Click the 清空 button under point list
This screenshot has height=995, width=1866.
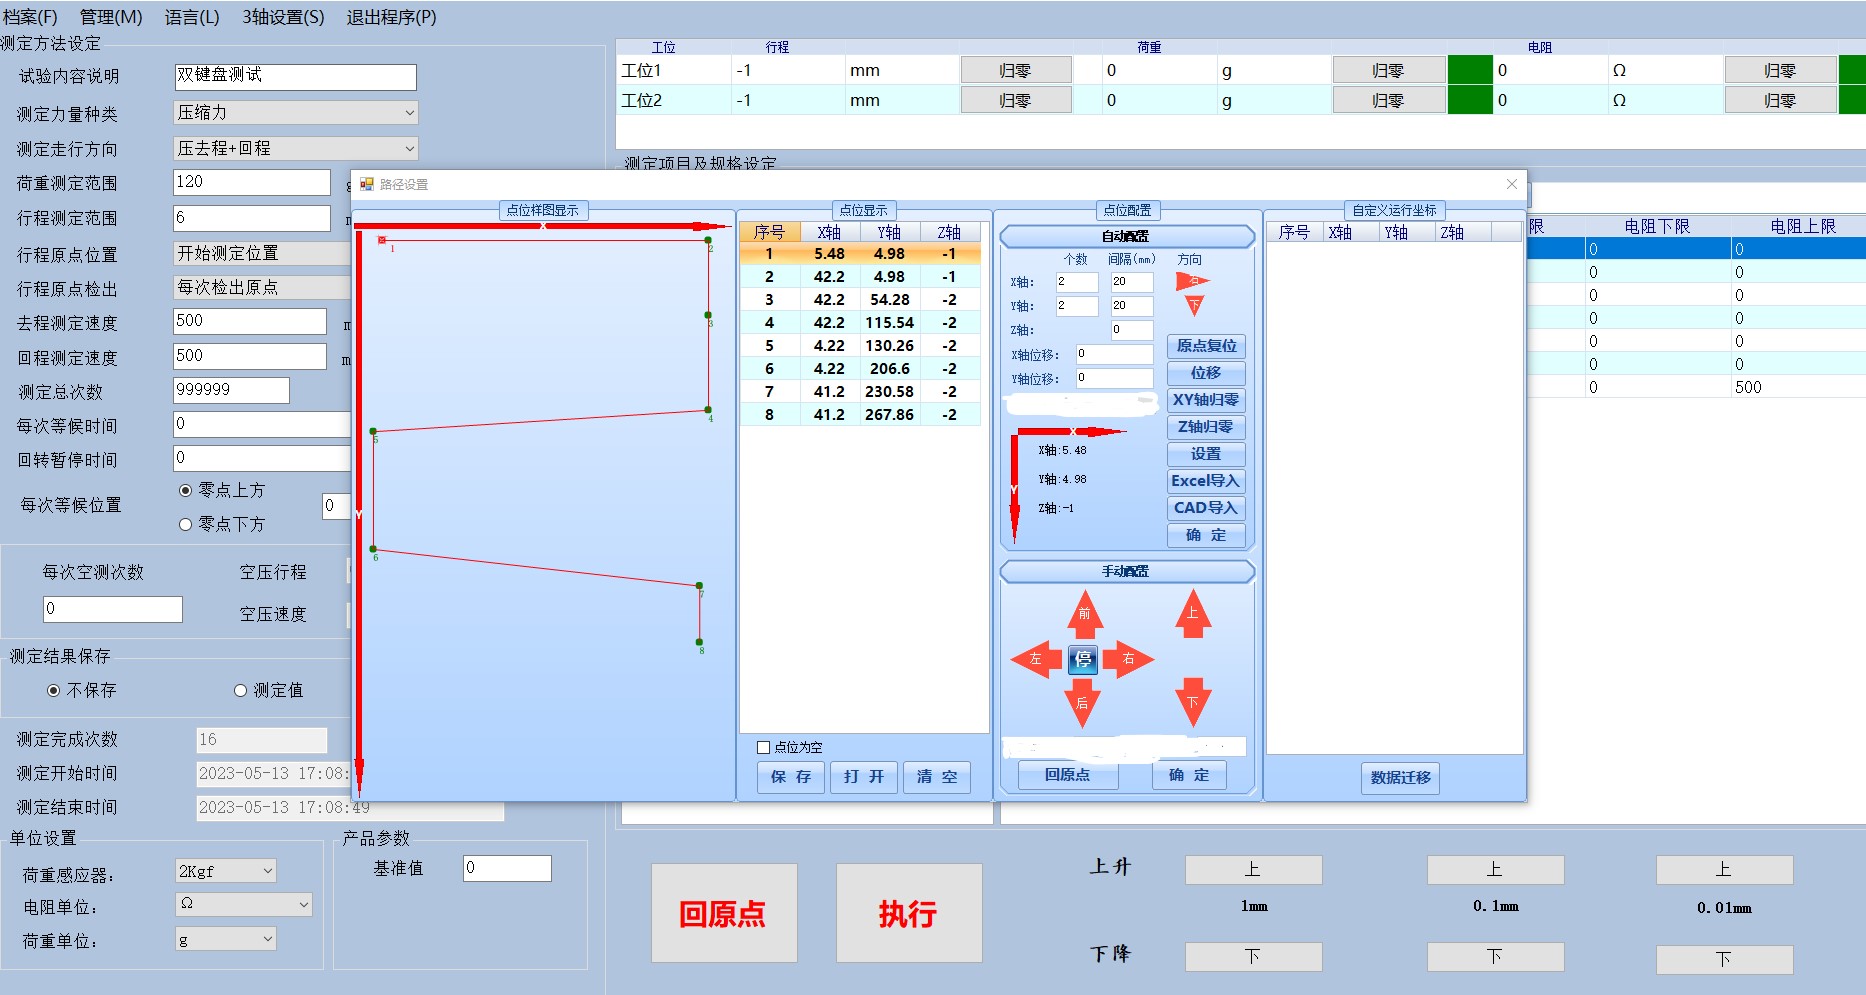pyautogui.click(x=937, y=777)
